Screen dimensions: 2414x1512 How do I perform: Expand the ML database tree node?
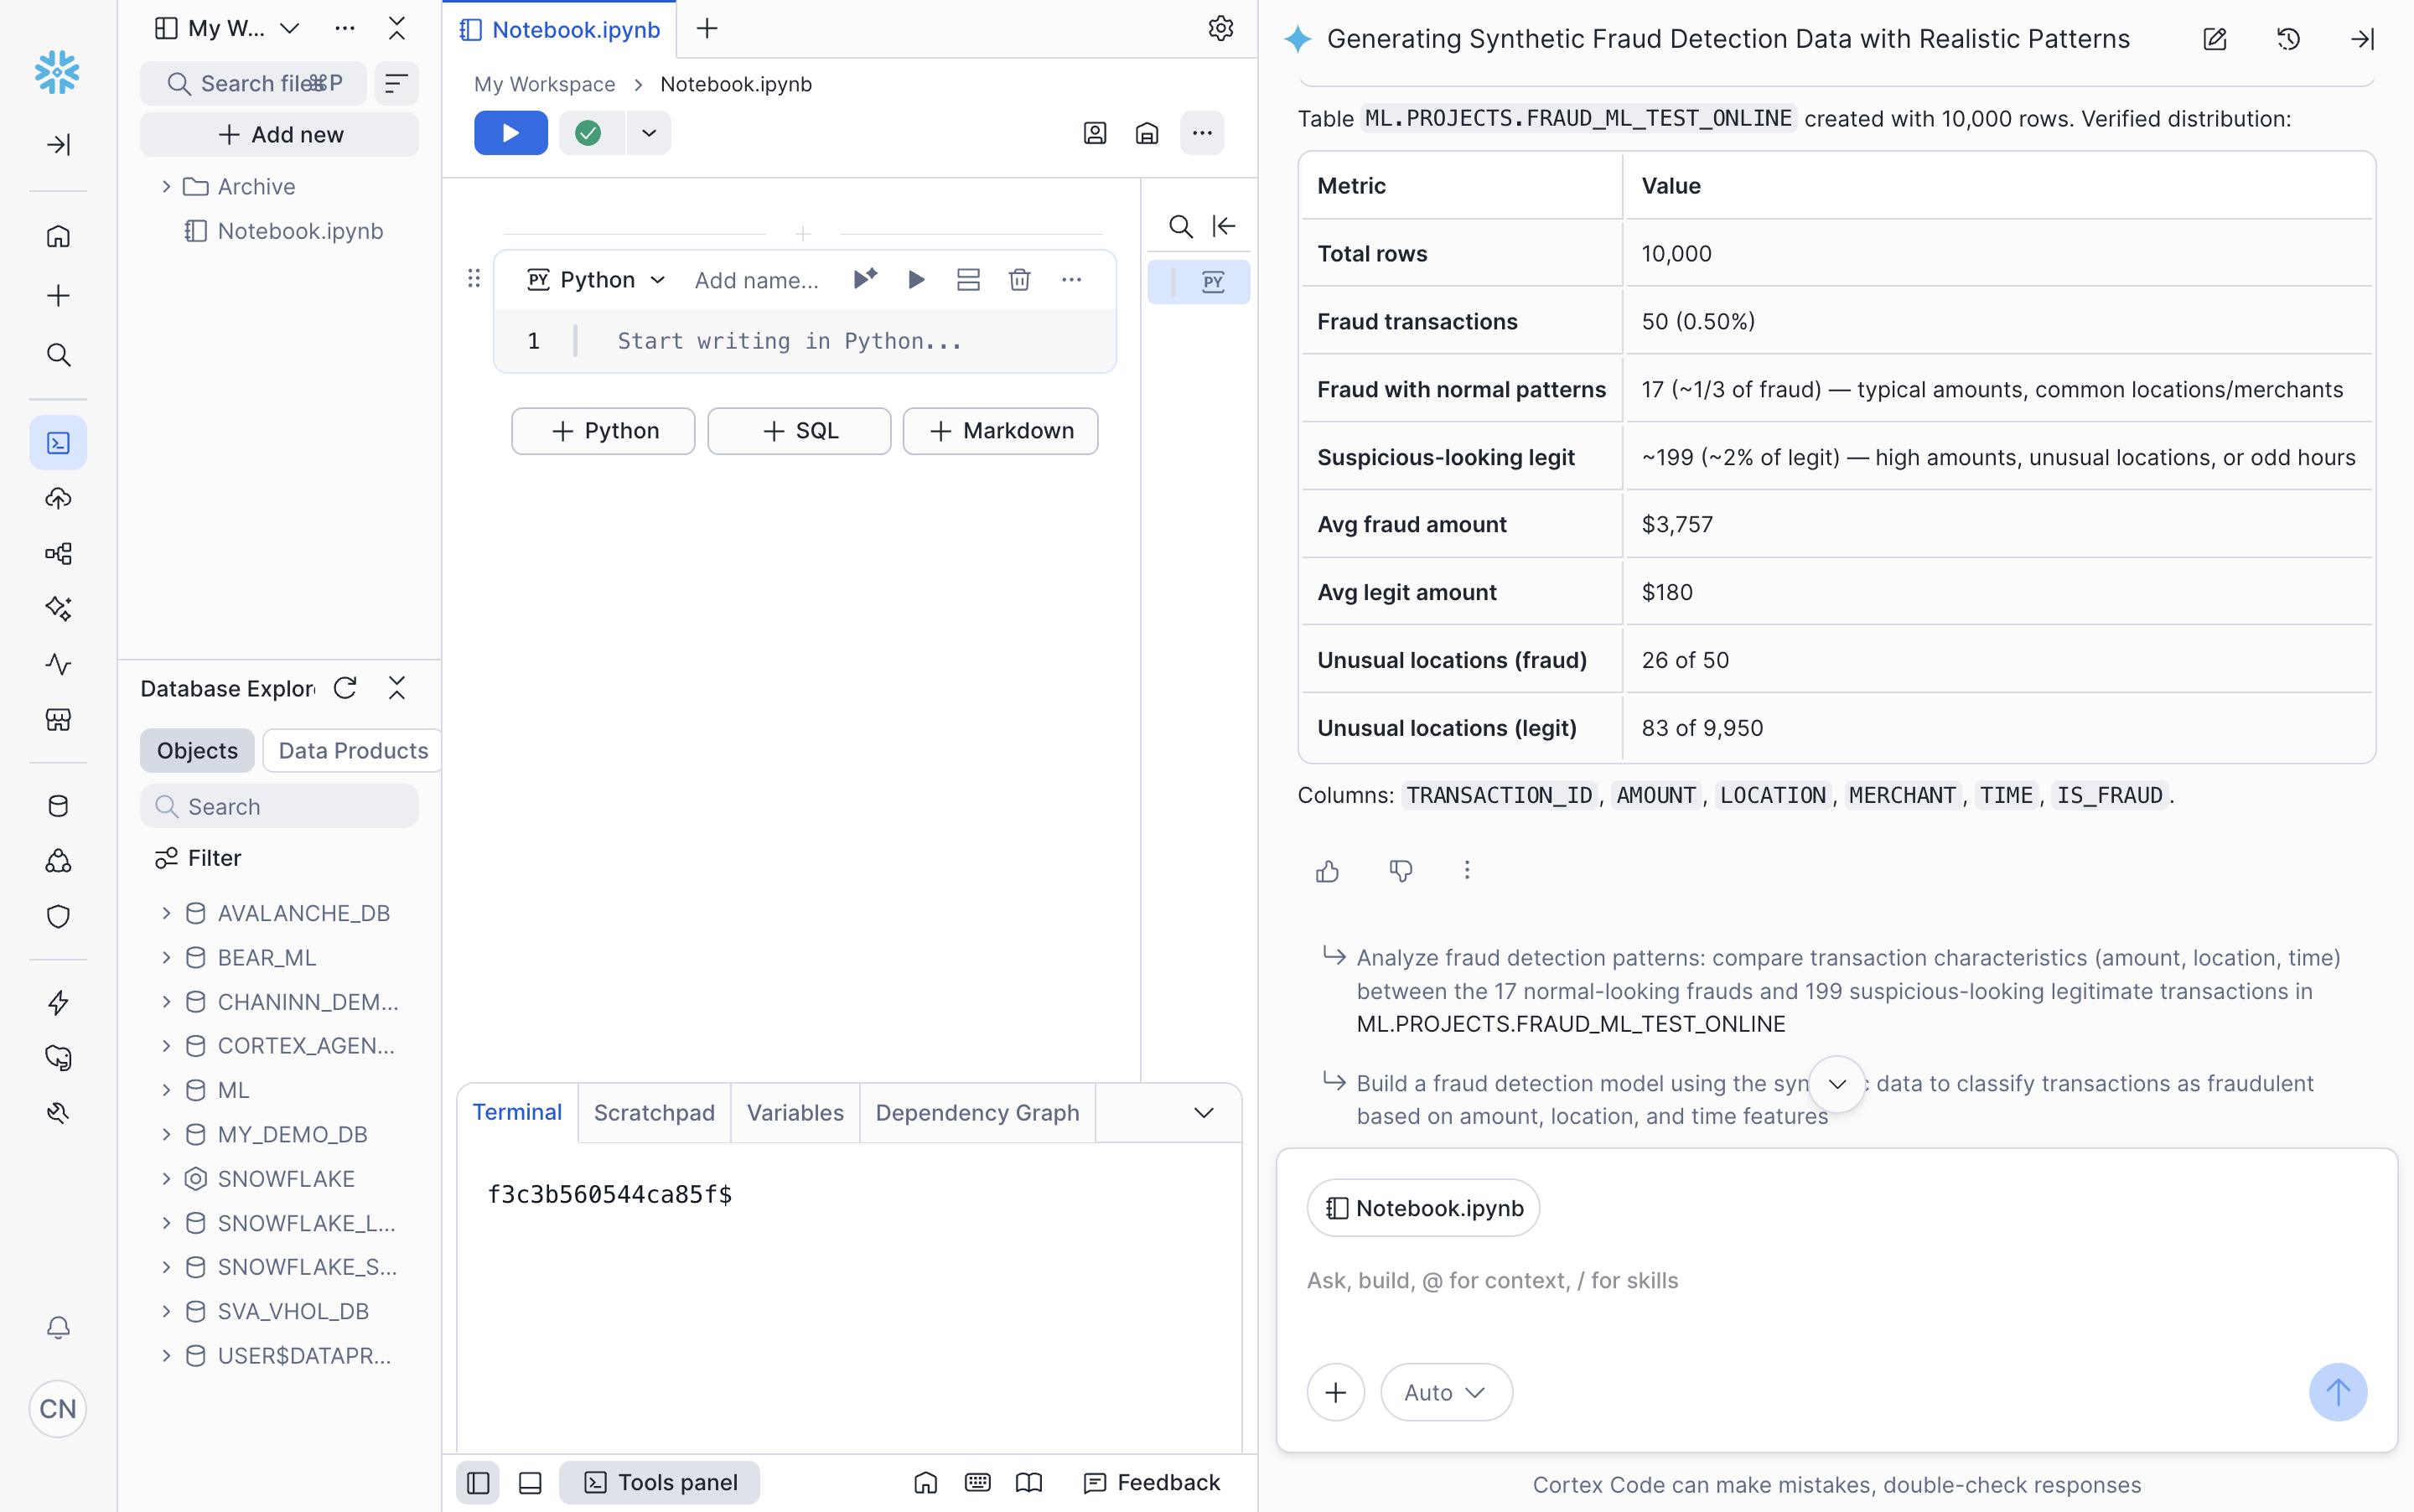[x=166, y=1090]
